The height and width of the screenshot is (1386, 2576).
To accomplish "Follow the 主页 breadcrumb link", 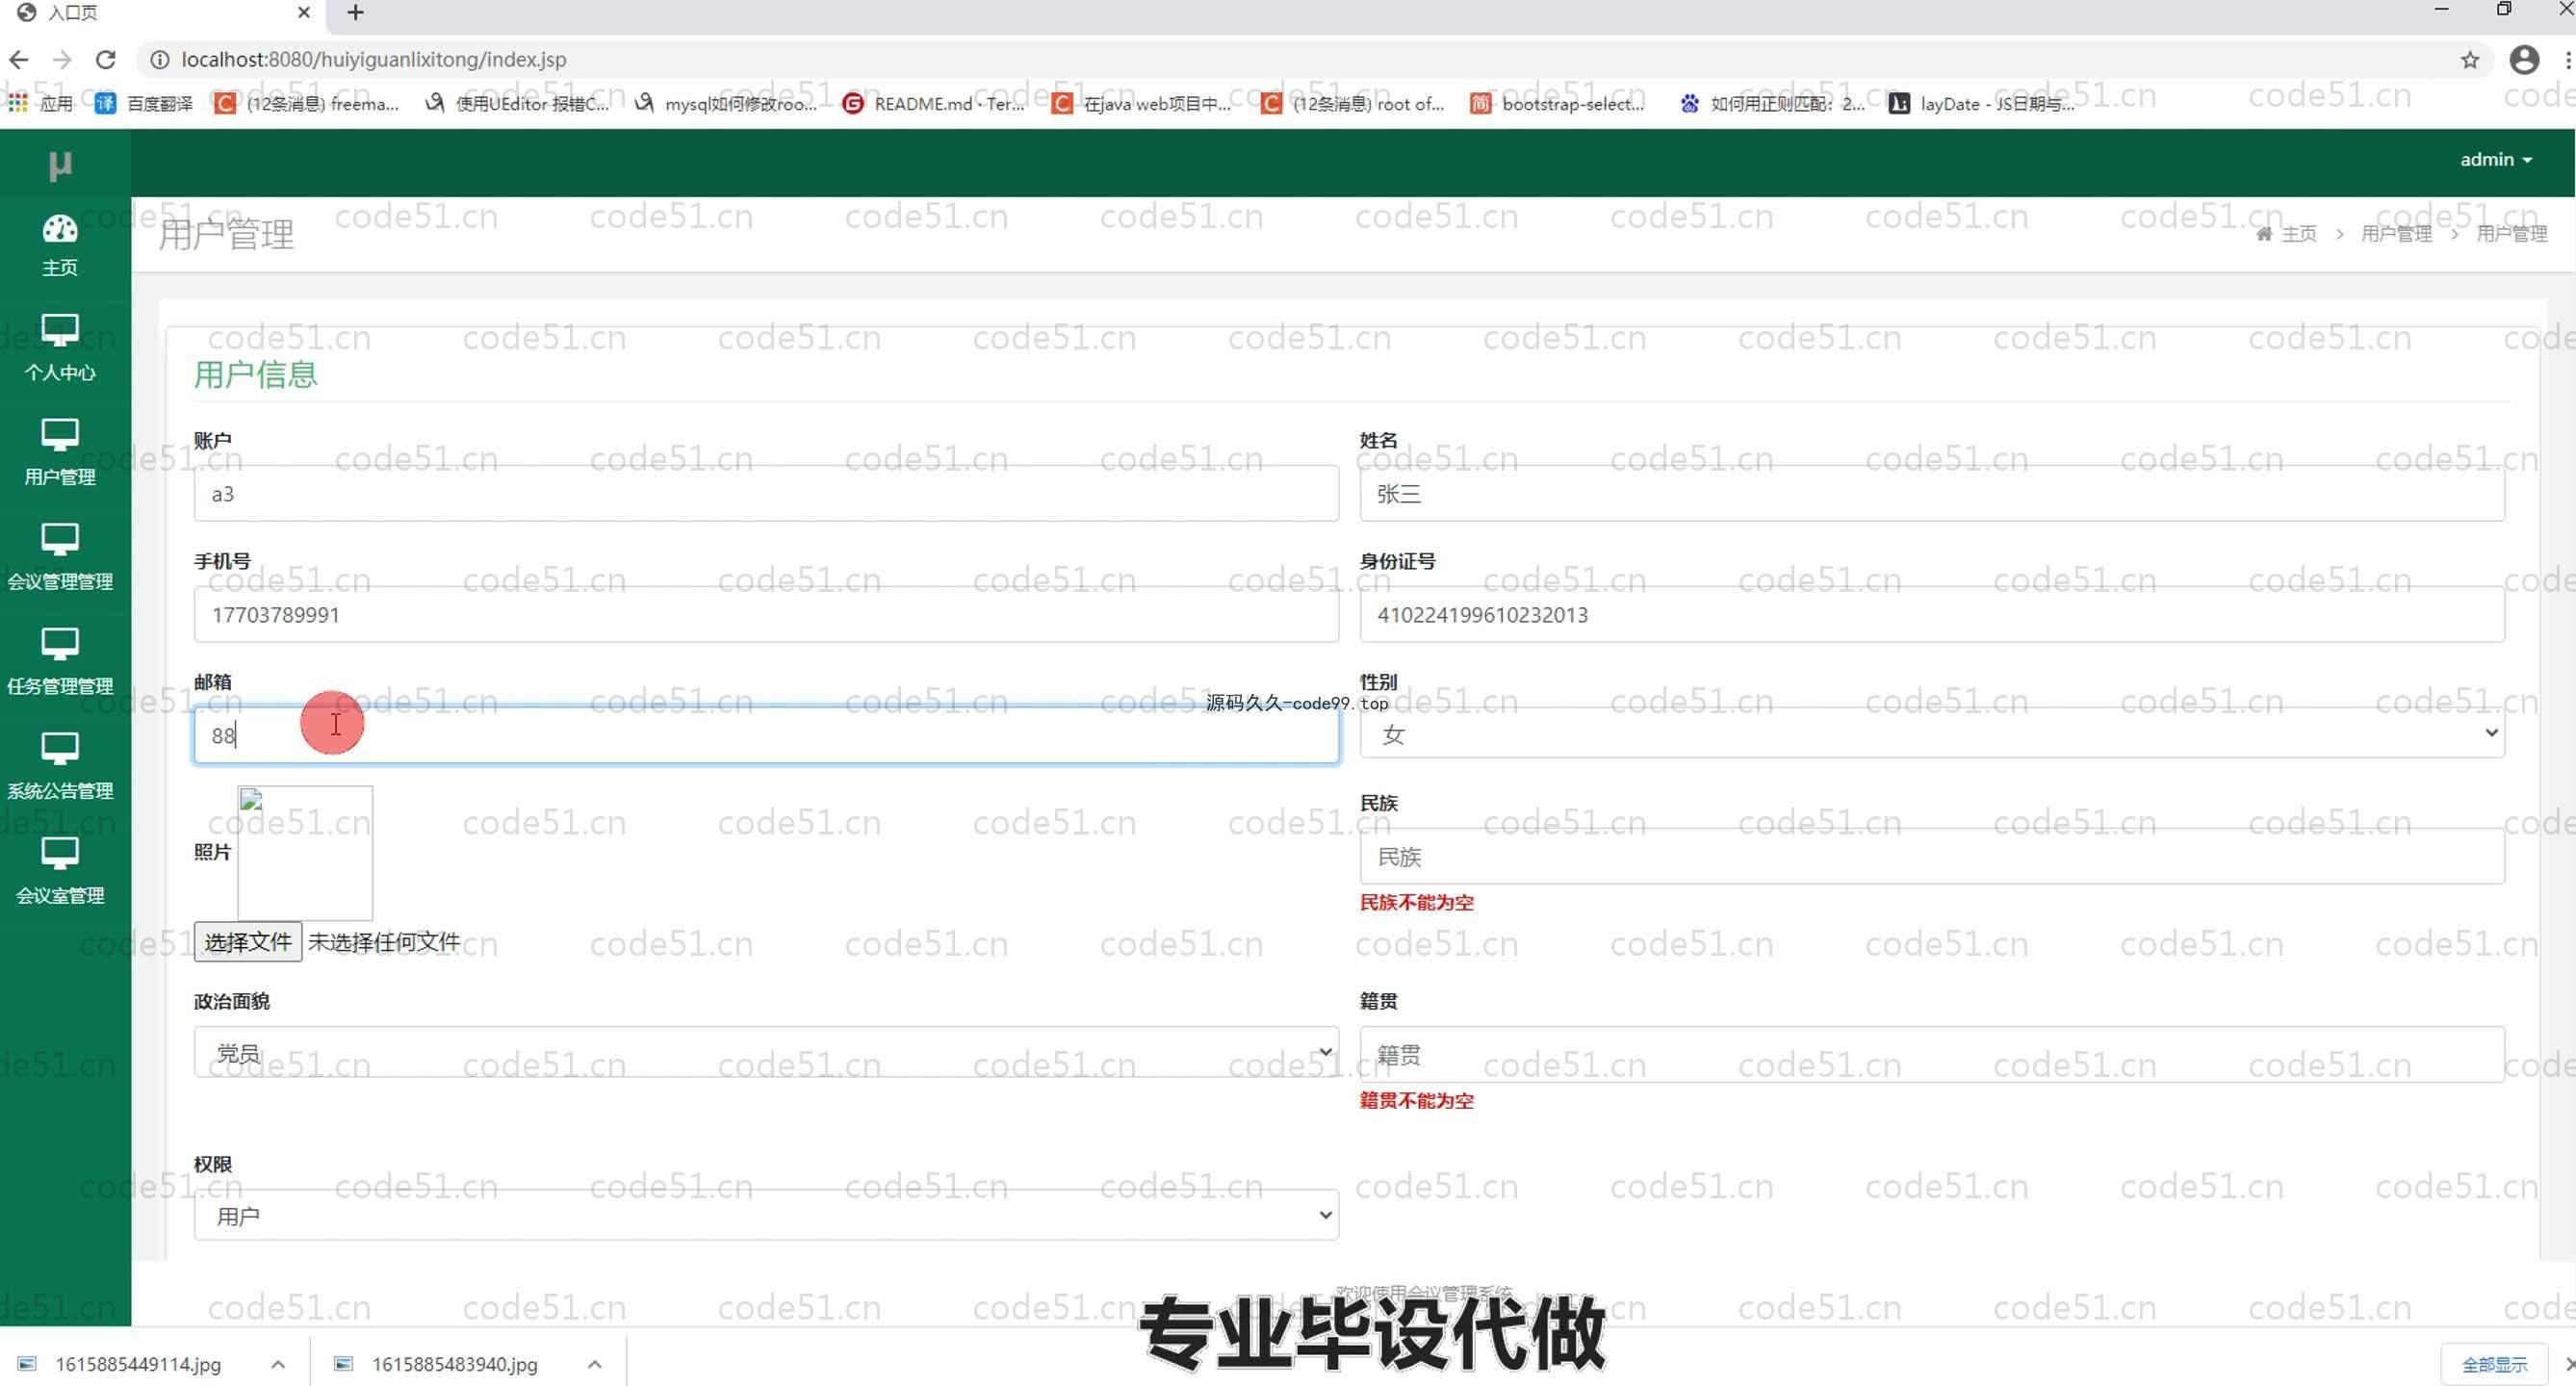I will 2298,234.
